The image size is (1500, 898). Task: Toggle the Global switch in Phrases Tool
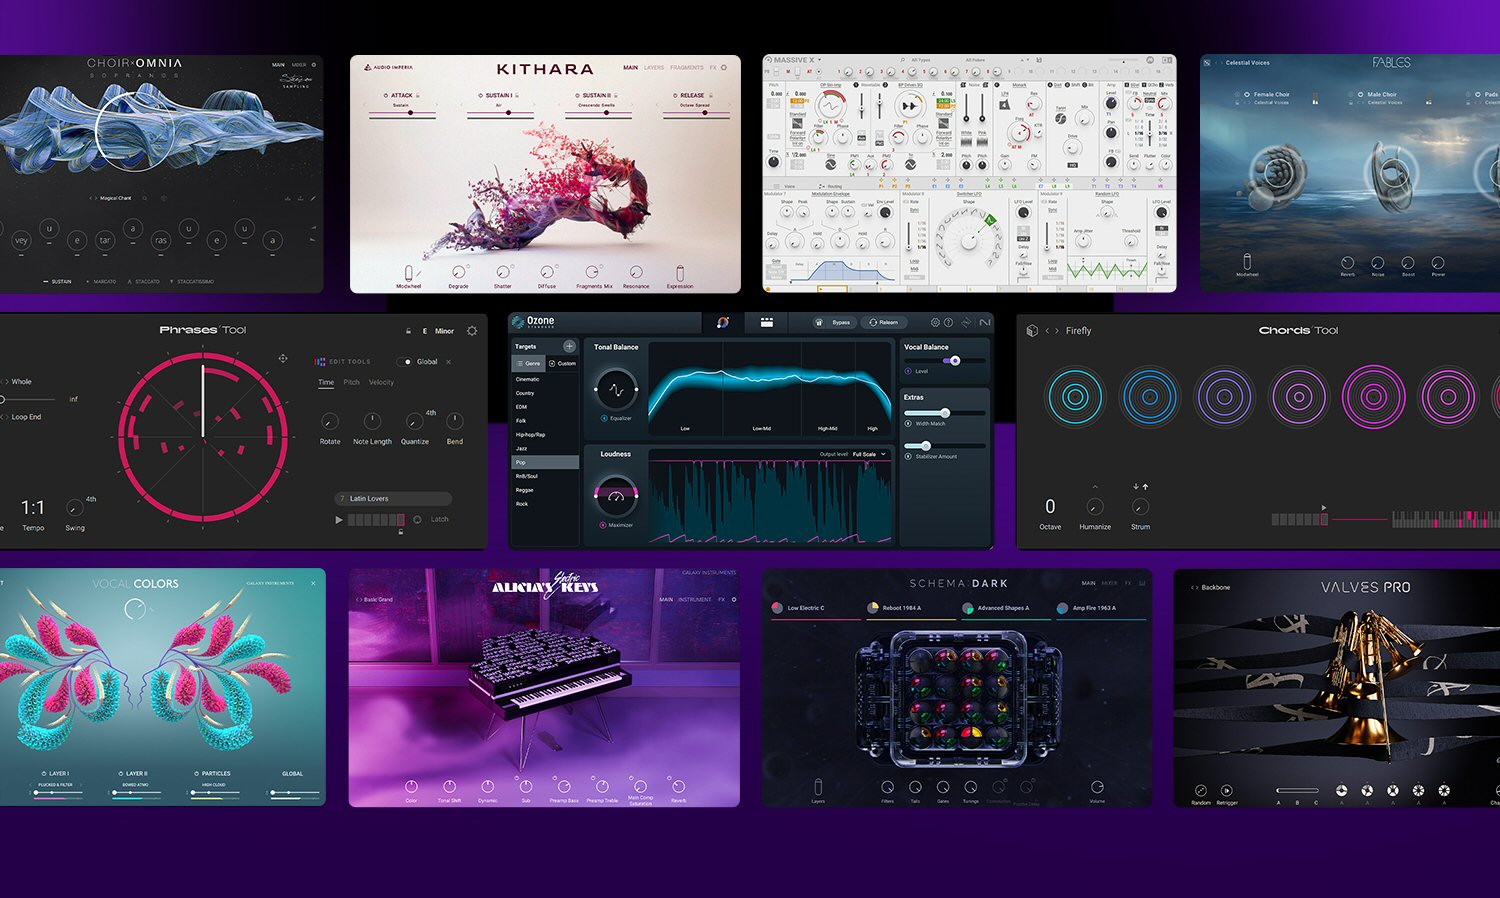pos(405,362)
